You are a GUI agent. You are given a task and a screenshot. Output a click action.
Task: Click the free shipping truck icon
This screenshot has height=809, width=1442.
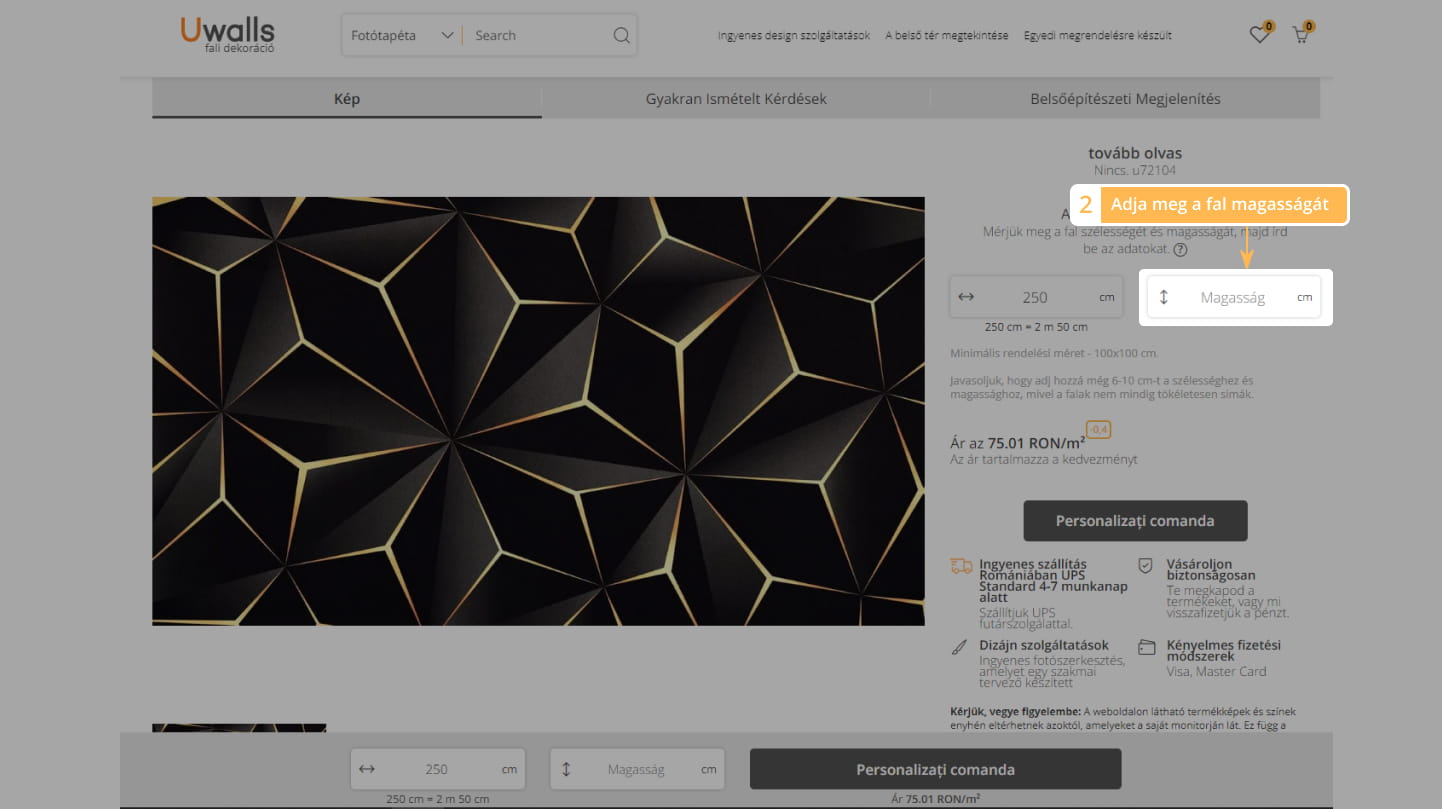[x=961, y=566]
